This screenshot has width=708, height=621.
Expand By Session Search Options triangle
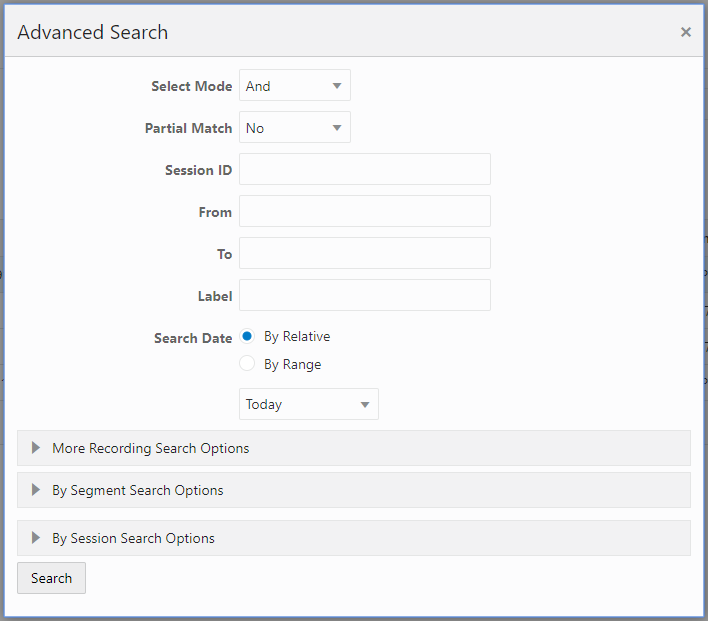point(36,538)
